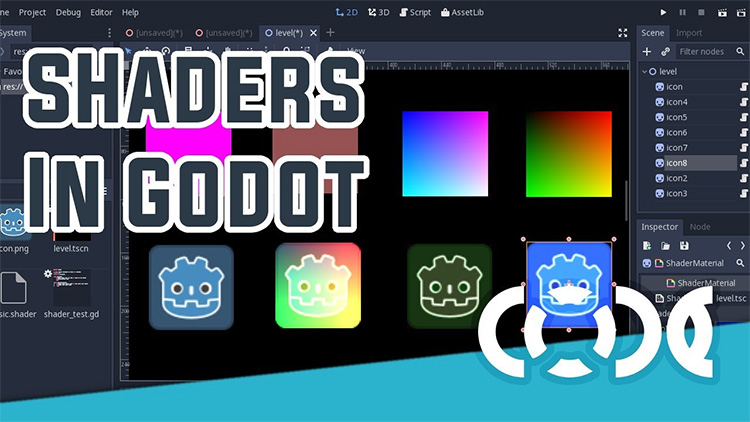Screen dimensions: 750x422
Task: Select the icon.png thumbnail in FileSystem
Action: click(x=13, y=223)
